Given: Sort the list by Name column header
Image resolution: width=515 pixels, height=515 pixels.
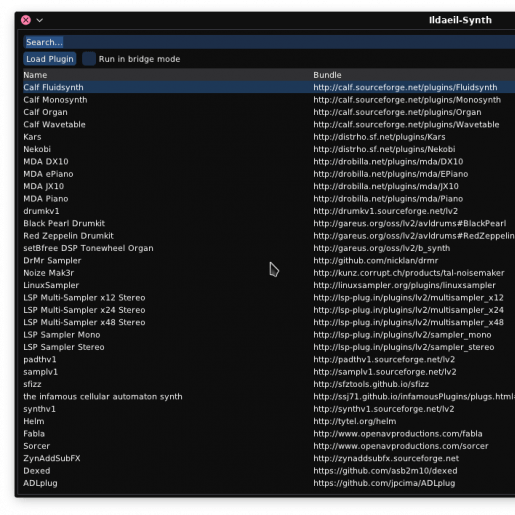Looking at the screenshot, I should coord(35,75).
